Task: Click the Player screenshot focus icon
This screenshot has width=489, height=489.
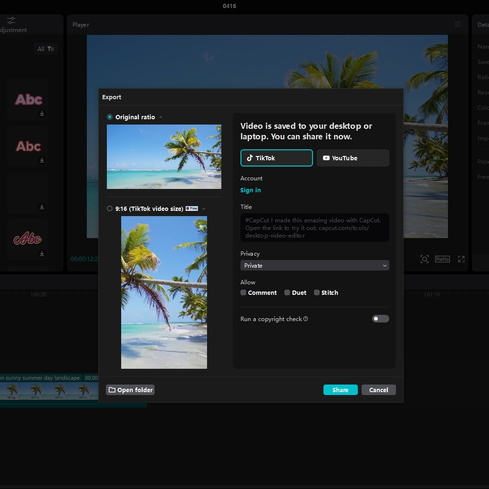Action: tap(424, 259)
